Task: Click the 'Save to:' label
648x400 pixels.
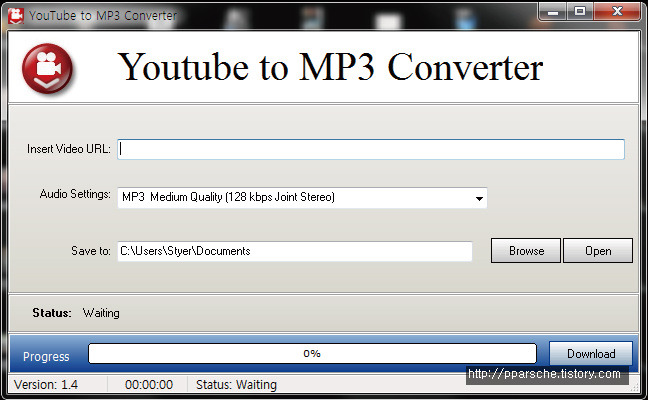Action: pos(91,251)
